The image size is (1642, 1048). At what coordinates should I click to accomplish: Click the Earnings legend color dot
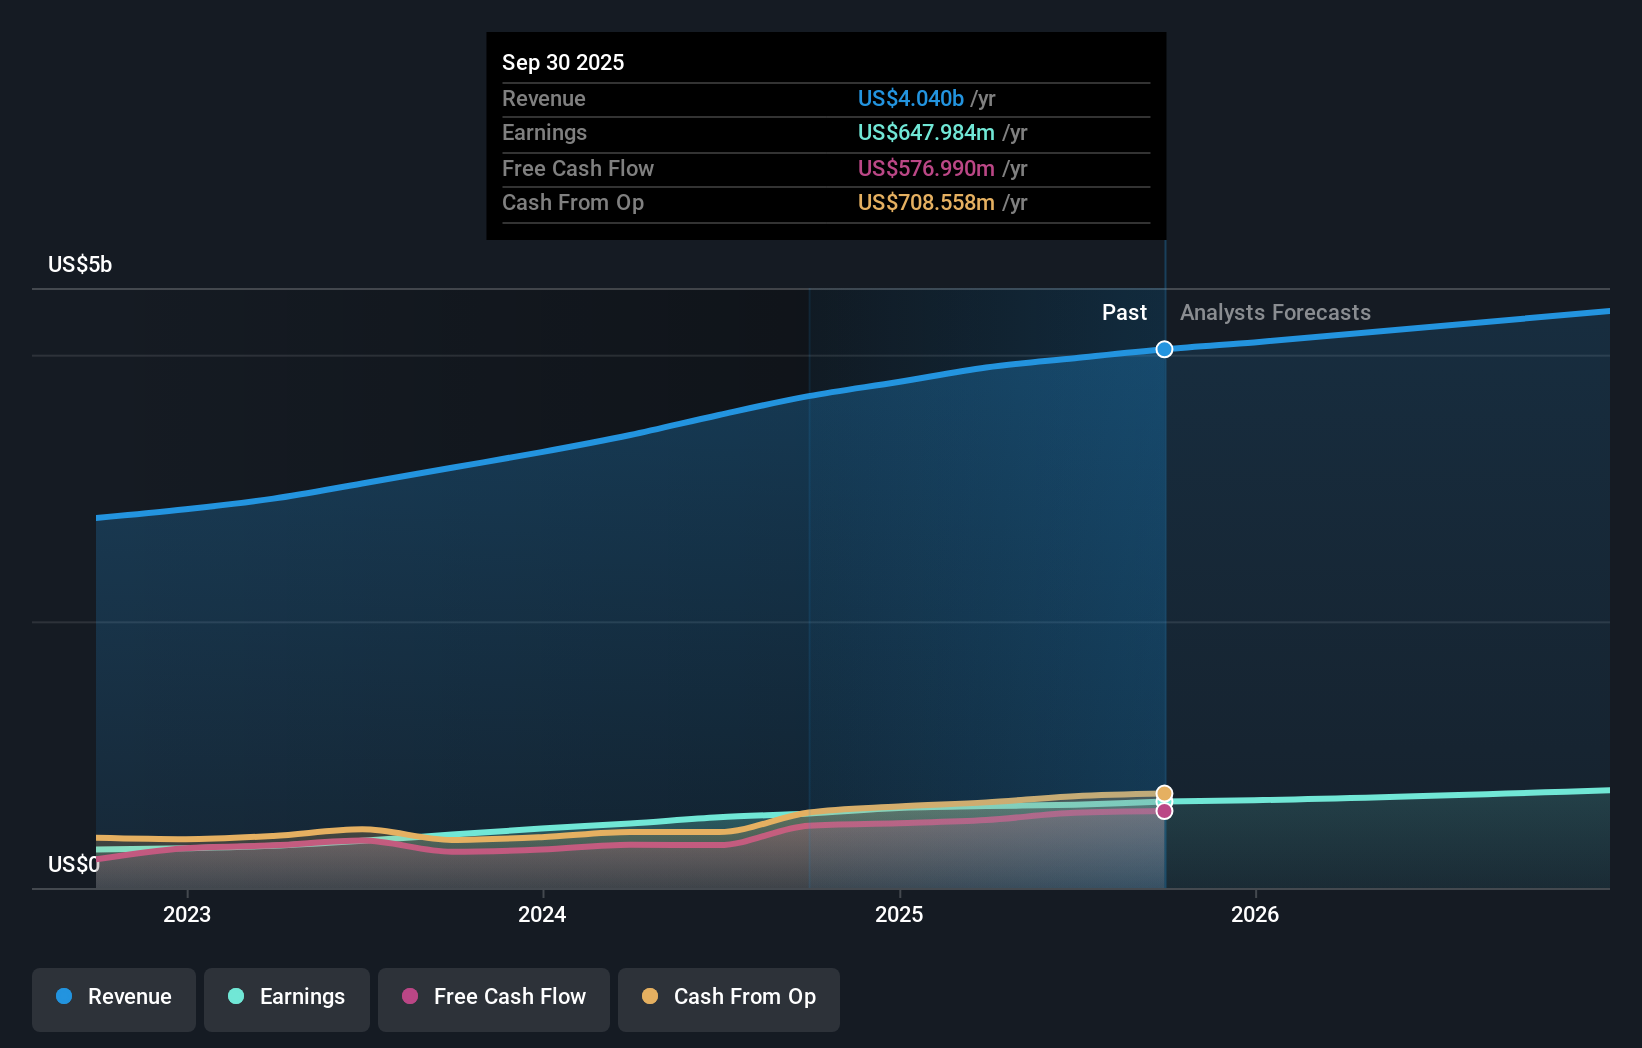pos(235,997)
